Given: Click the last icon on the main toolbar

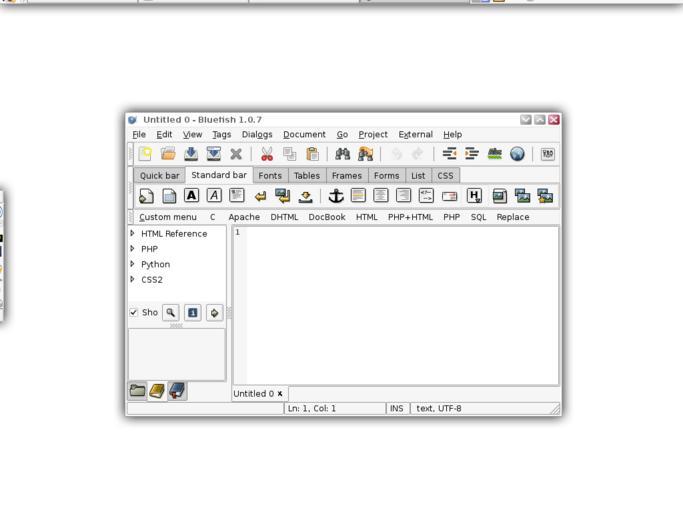Looking at the screenshot, I should (548, 154).
